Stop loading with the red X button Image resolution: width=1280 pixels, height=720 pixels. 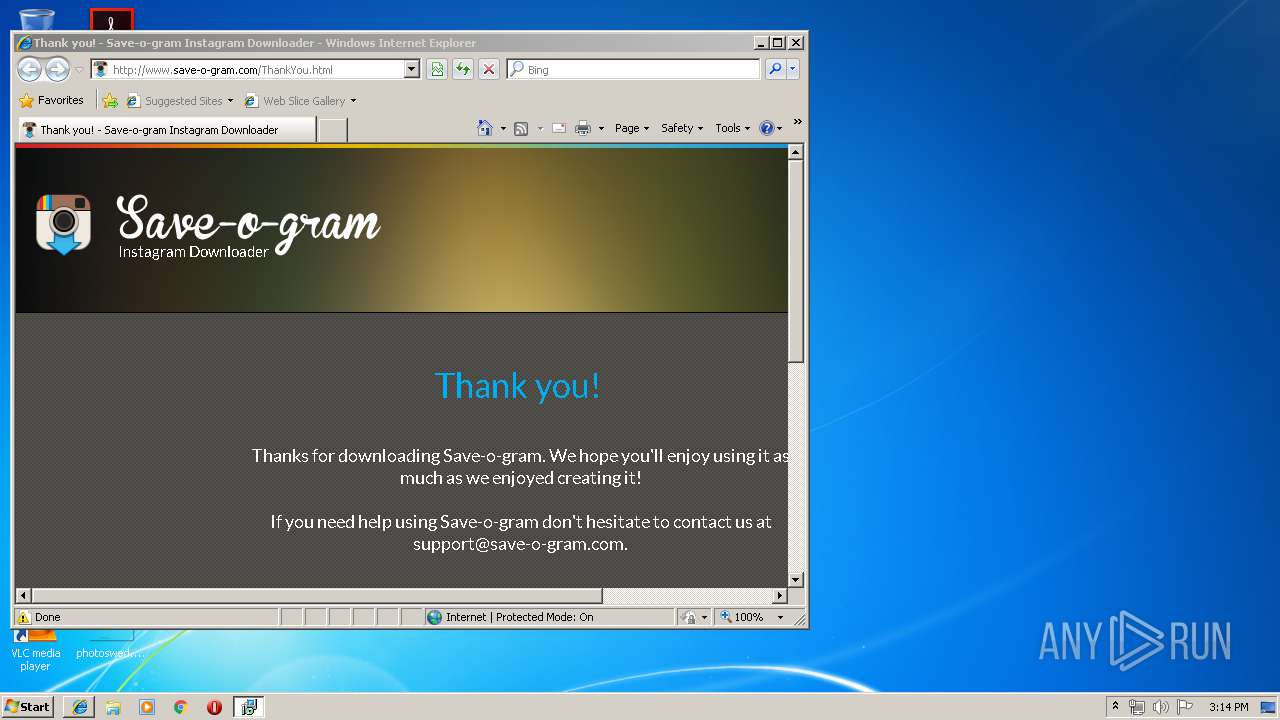pyautogui.click(x=488, y=69)
